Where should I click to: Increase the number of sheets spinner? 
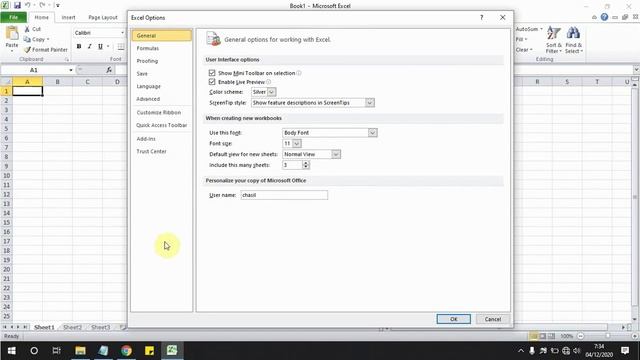click(306, 162)
